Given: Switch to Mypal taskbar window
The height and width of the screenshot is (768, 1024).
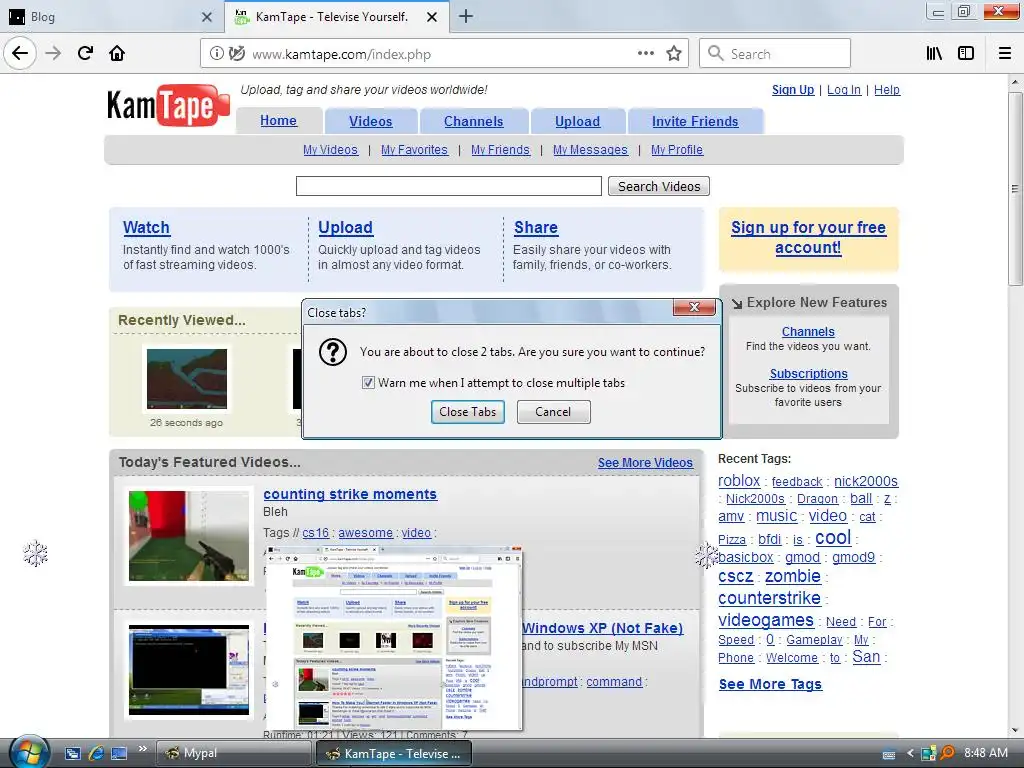Looking at the screenshot, I should click(x=234, y=753).
